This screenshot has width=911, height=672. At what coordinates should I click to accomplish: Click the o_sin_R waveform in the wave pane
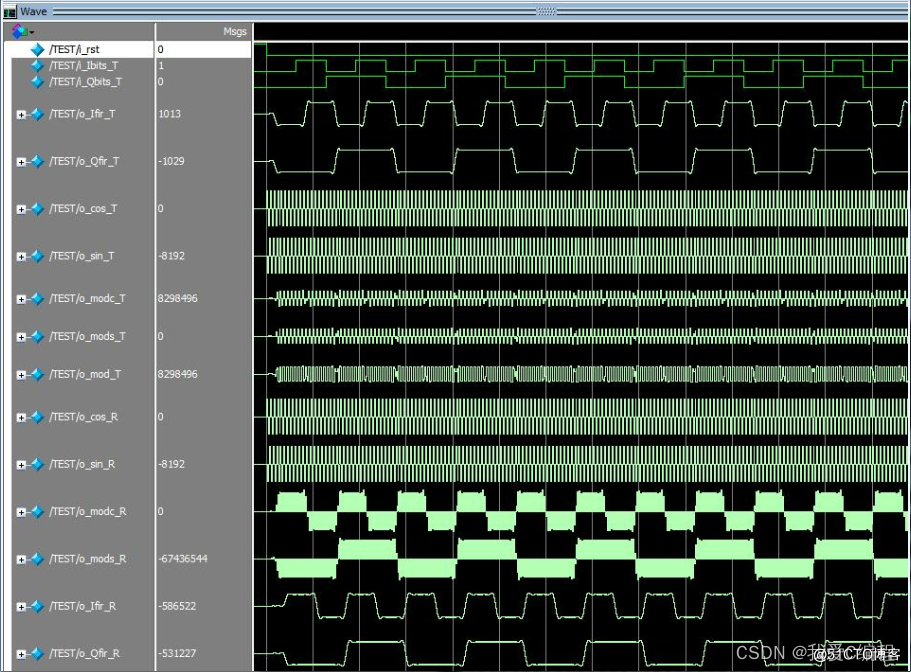click(x=580, y=464)
